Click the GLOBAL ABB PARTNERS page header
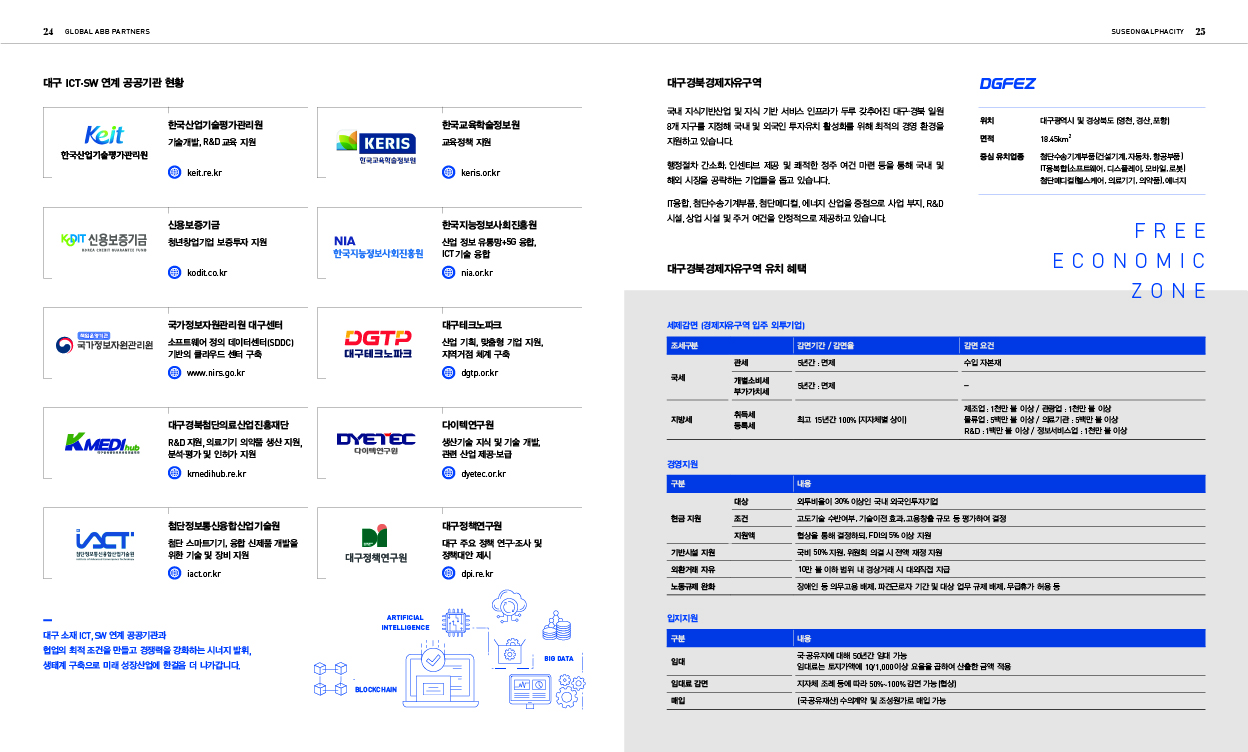 point(107,31)
